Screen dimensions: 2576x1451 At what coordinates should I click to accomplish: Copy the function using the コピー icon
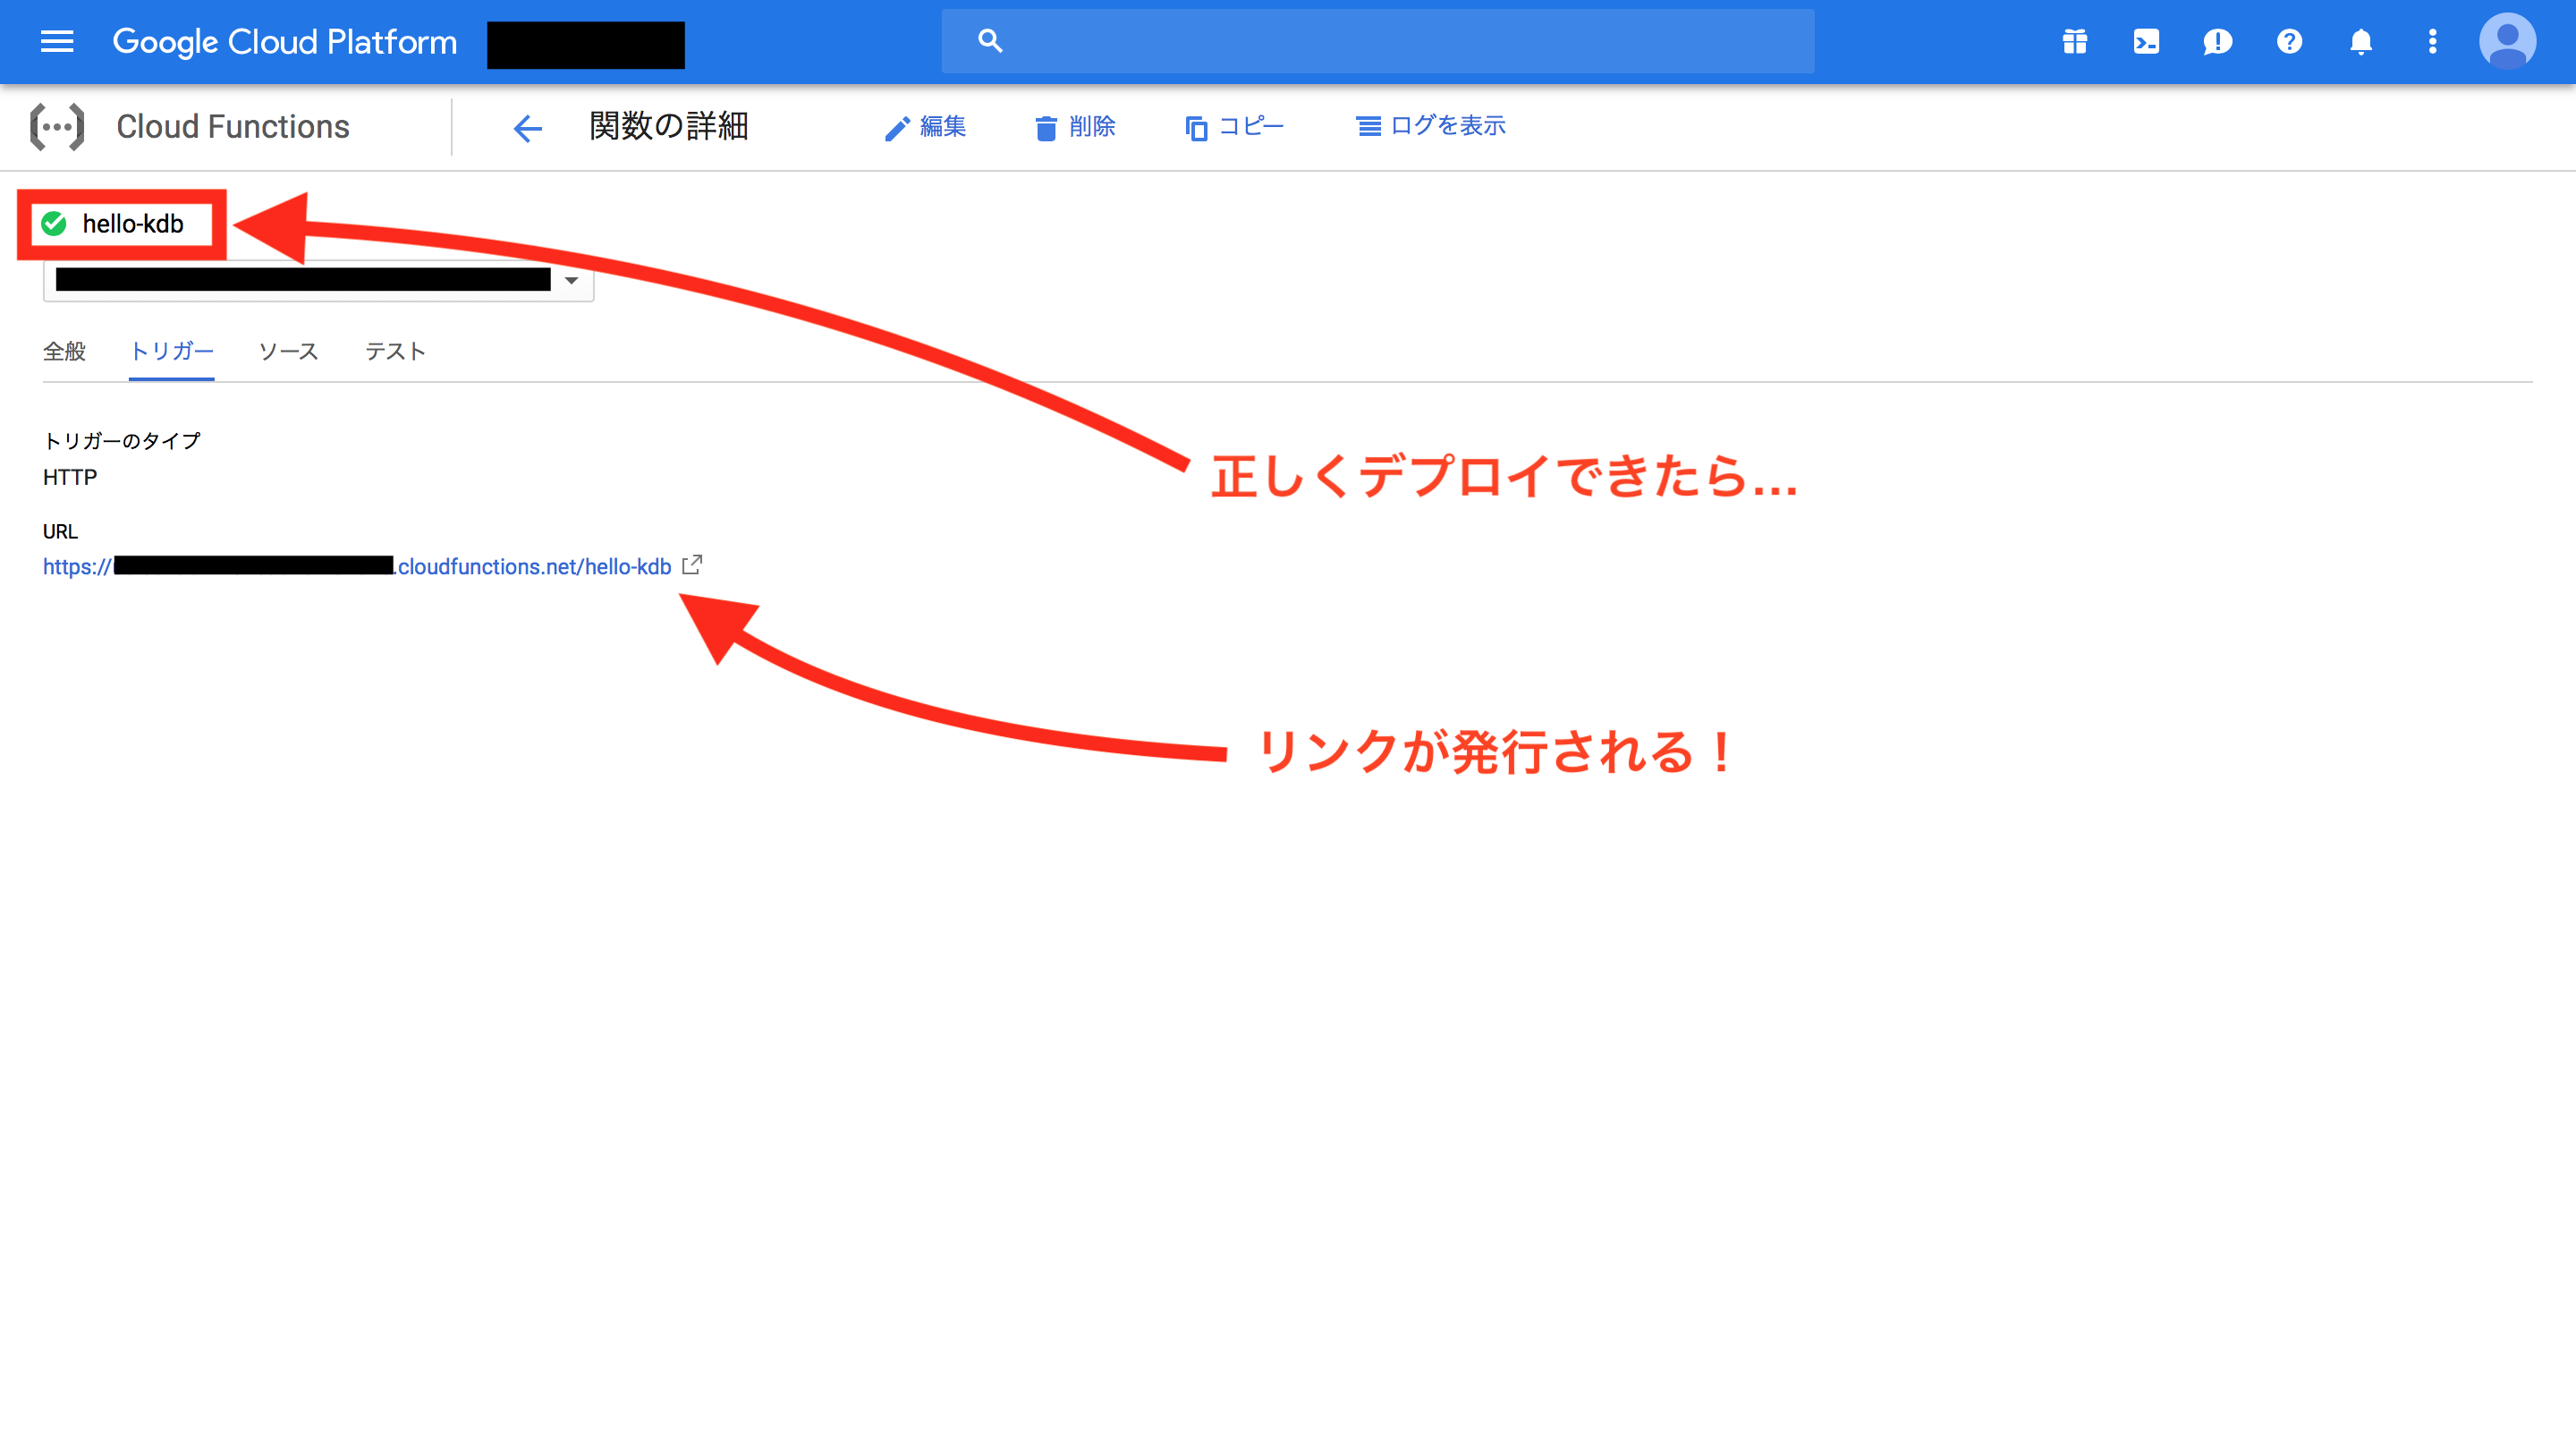(x=1235, y=126)
